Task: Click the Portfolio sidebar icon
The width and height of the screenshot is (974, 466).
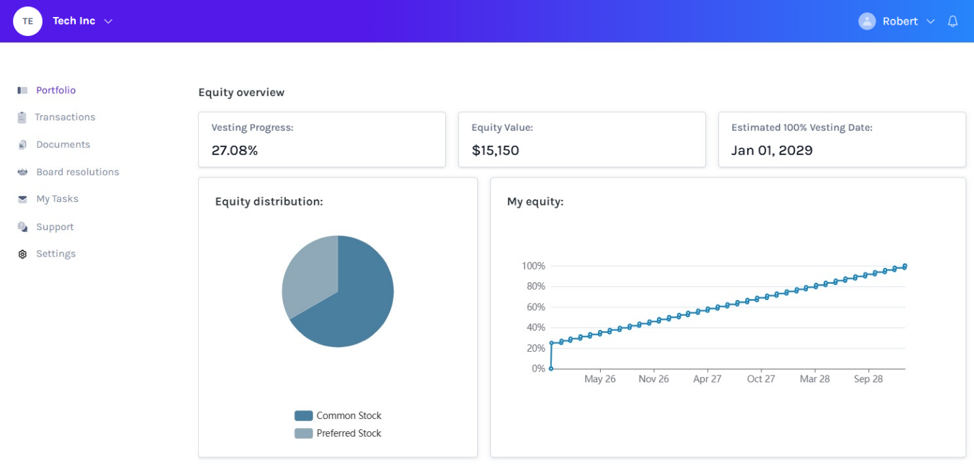Action: pos(22,90)
